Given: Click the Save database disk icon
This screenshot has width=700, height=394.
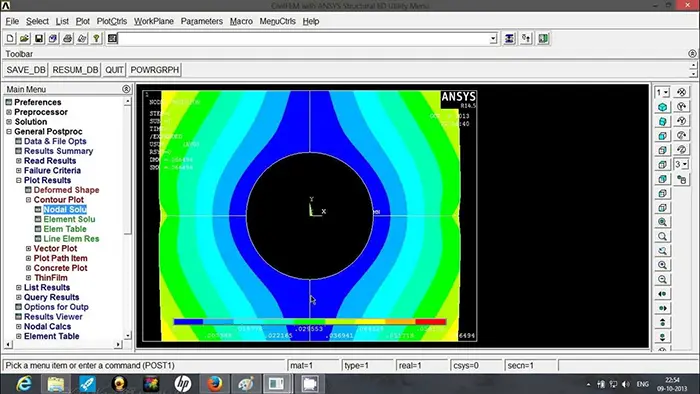Looking at the screenshot, I should (x=39, y=39).
